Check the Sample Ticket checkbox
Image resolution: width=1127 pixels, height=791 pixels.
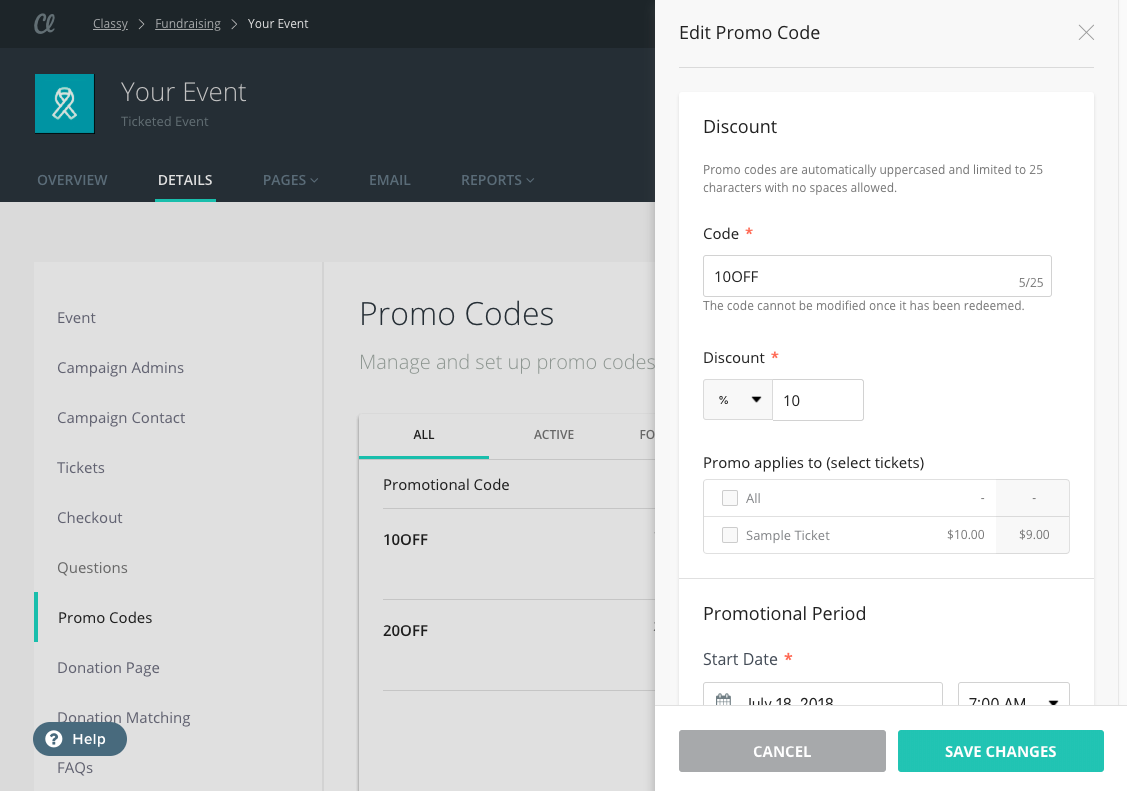[x=730, y=535]
